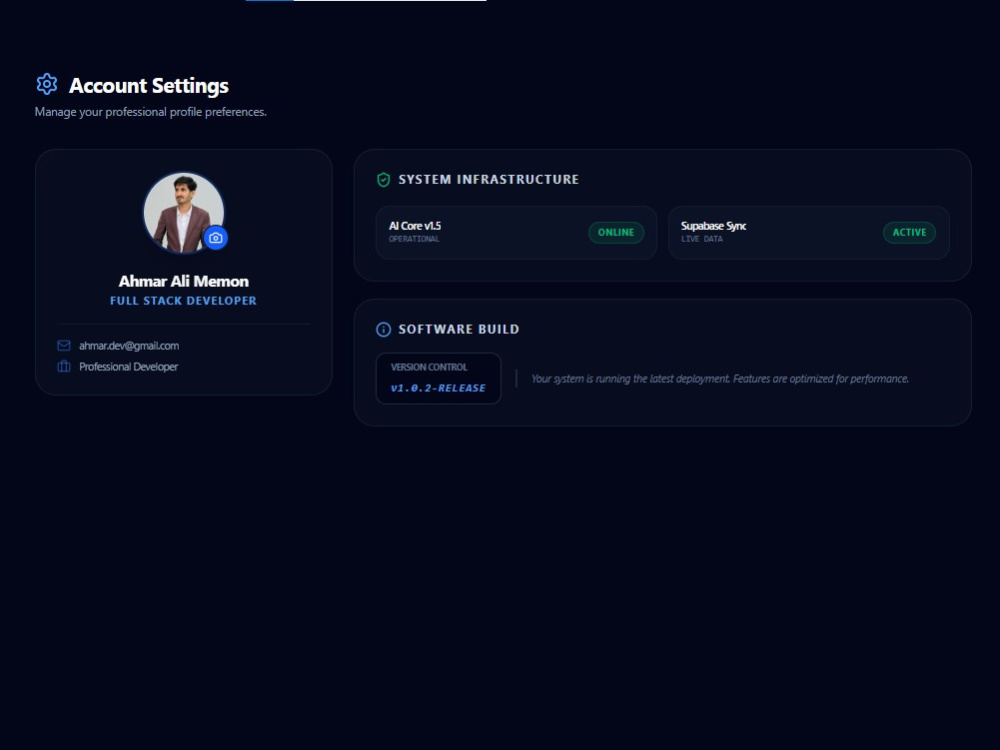Click the ACTIVE status badge
This screenshot has height=750, width=1000.
[x=909, y=232]
